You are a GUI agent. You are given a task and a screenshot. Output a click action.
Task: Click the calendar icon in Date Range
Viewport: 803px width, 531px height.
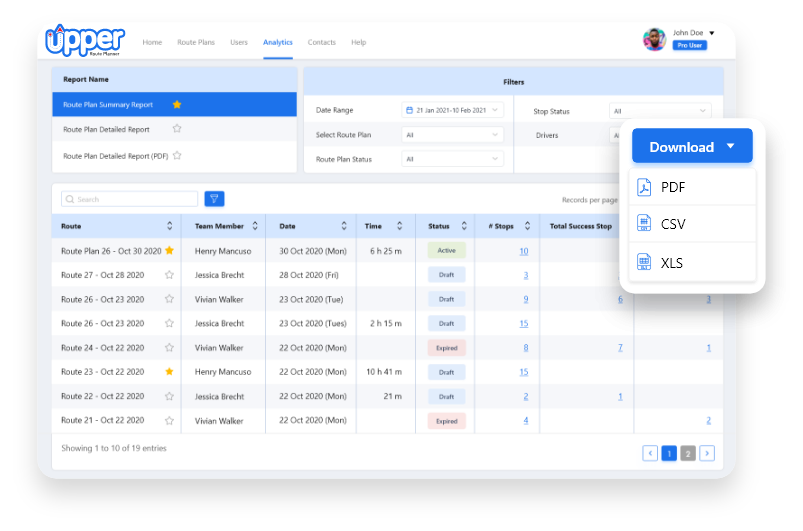409,110
